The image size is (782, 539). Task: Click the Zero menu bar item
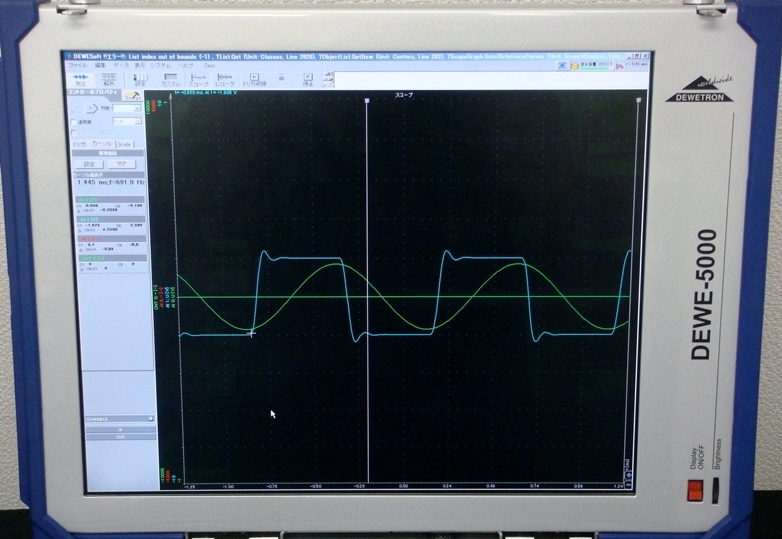coord(209,65)
